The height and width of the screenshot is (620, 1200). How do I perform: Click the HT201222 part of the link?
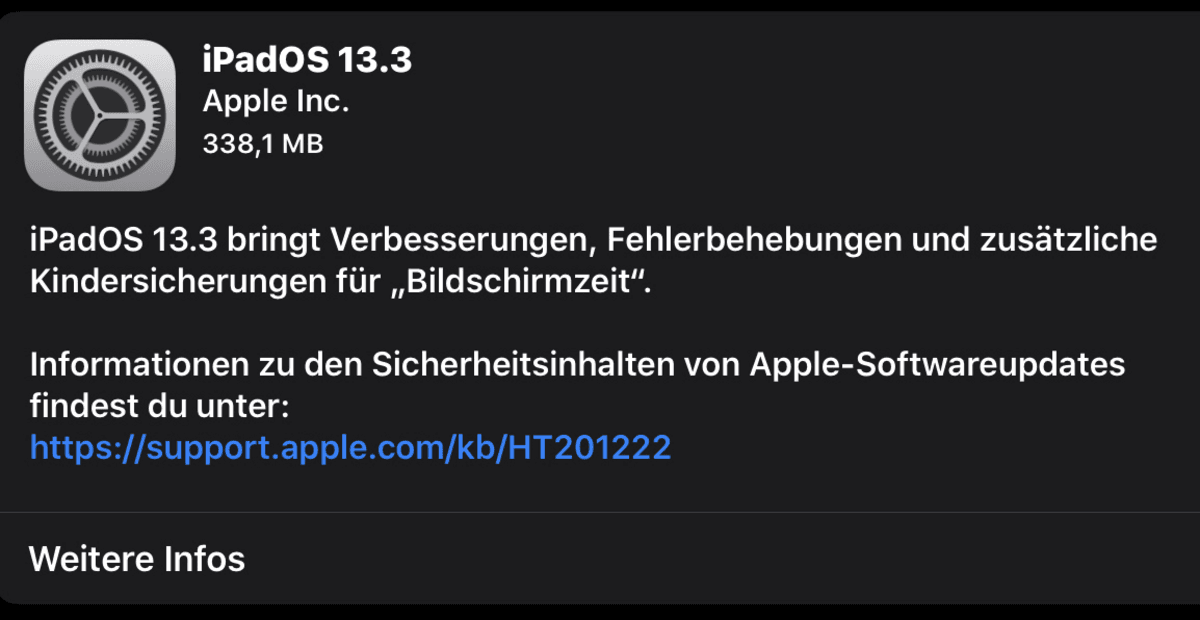tap(589, 446)
